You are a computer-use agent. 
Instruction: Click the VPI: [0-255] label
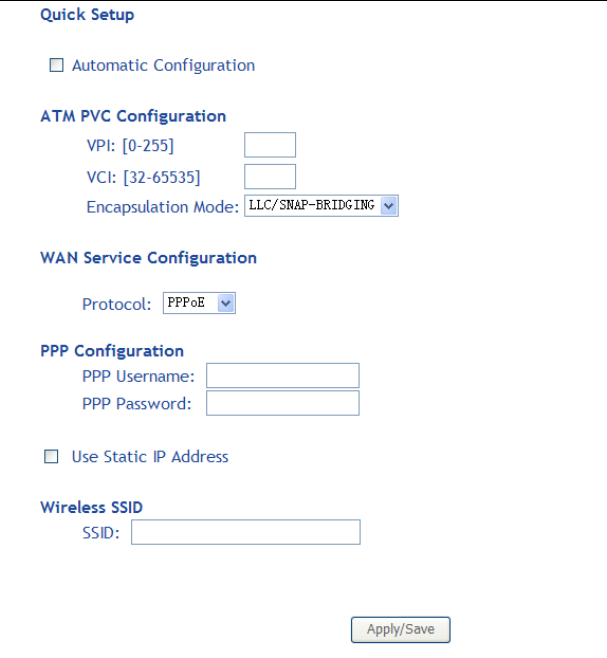130,147
